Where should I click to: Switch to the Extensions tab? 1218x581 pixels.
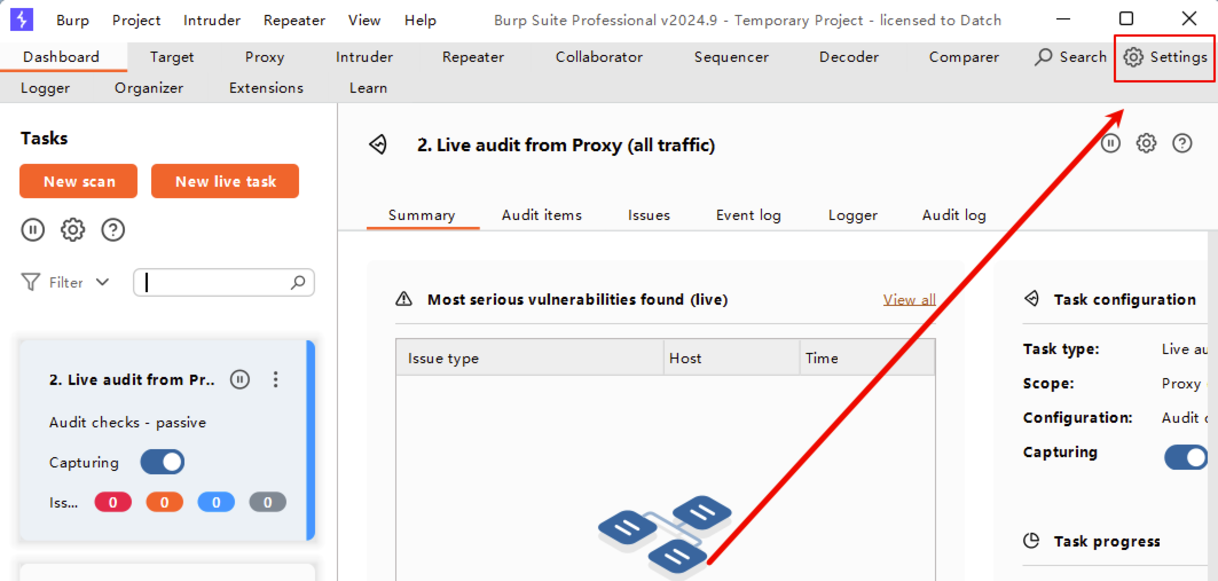pyautogui.click(x=266, y=88)
